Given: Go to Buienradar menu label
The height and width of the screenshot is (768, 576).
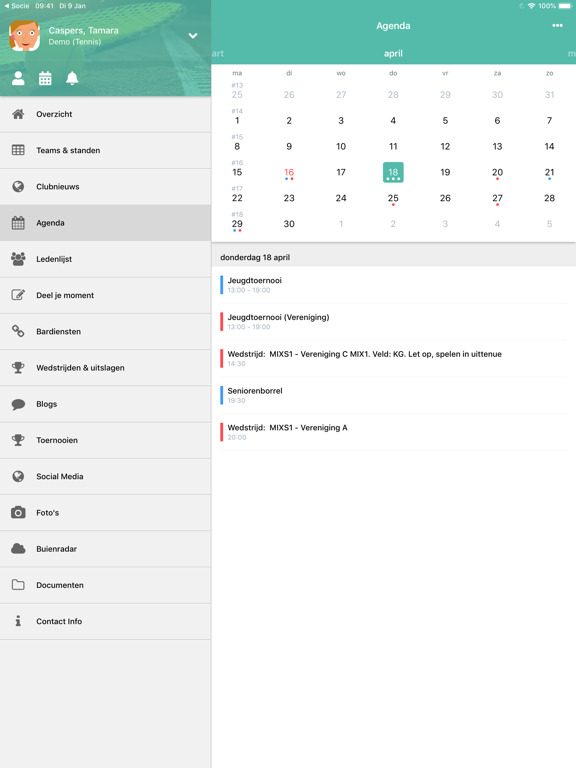Looking at the screenshot, I should click(x=56, y=549).
